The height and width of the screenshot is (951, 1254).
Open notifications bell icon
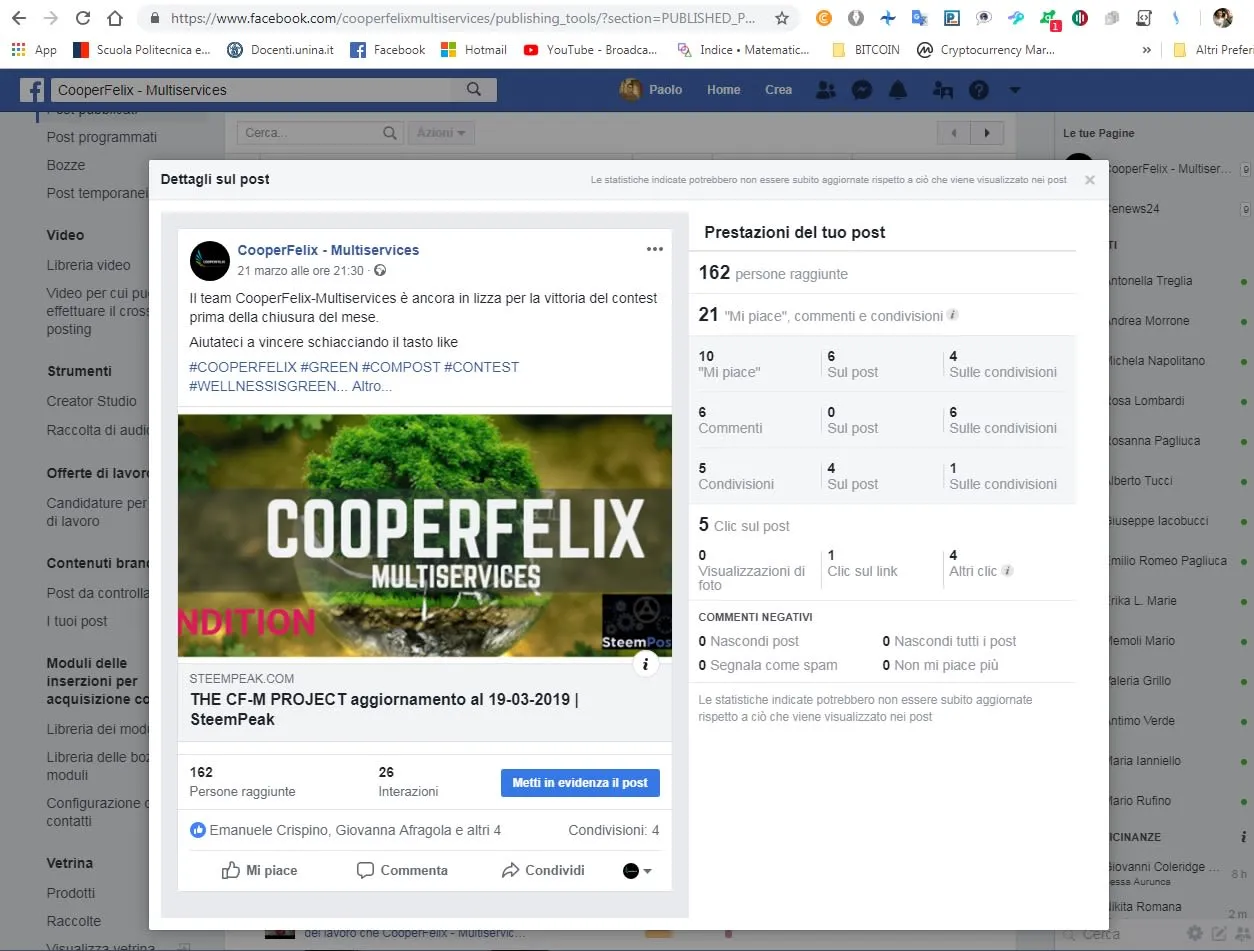[898, 90]
